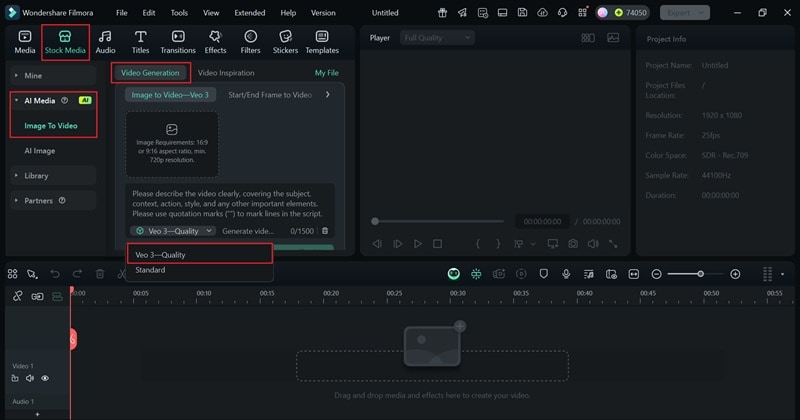Open the support headset icon
Viewport: 800px width, 420px height.
pyautogui.click(x=562, y=13)
